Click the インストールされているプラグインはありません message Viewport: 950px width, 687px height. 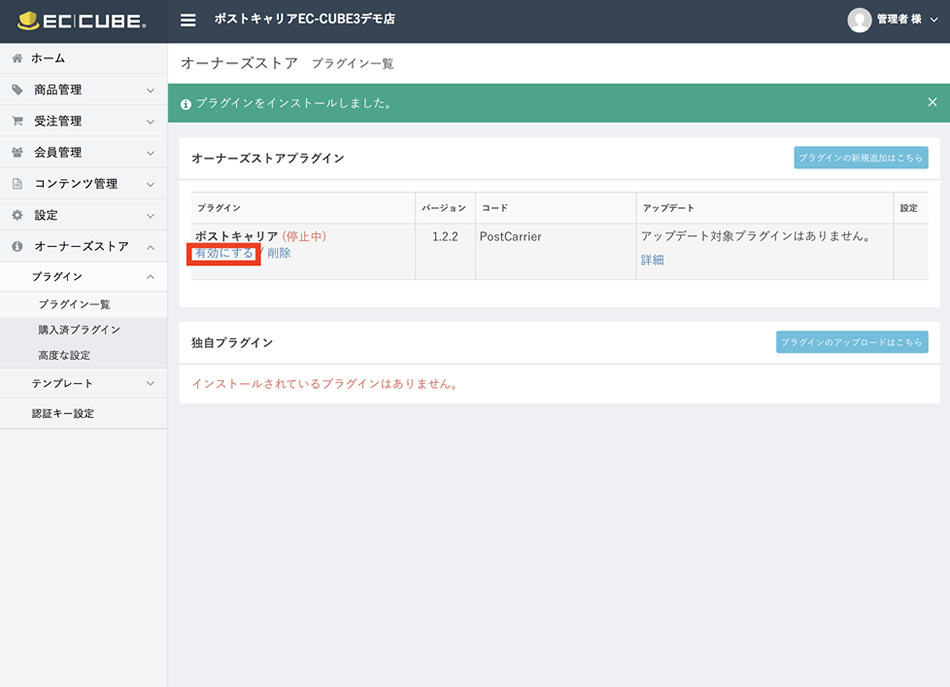coord(325,384)
